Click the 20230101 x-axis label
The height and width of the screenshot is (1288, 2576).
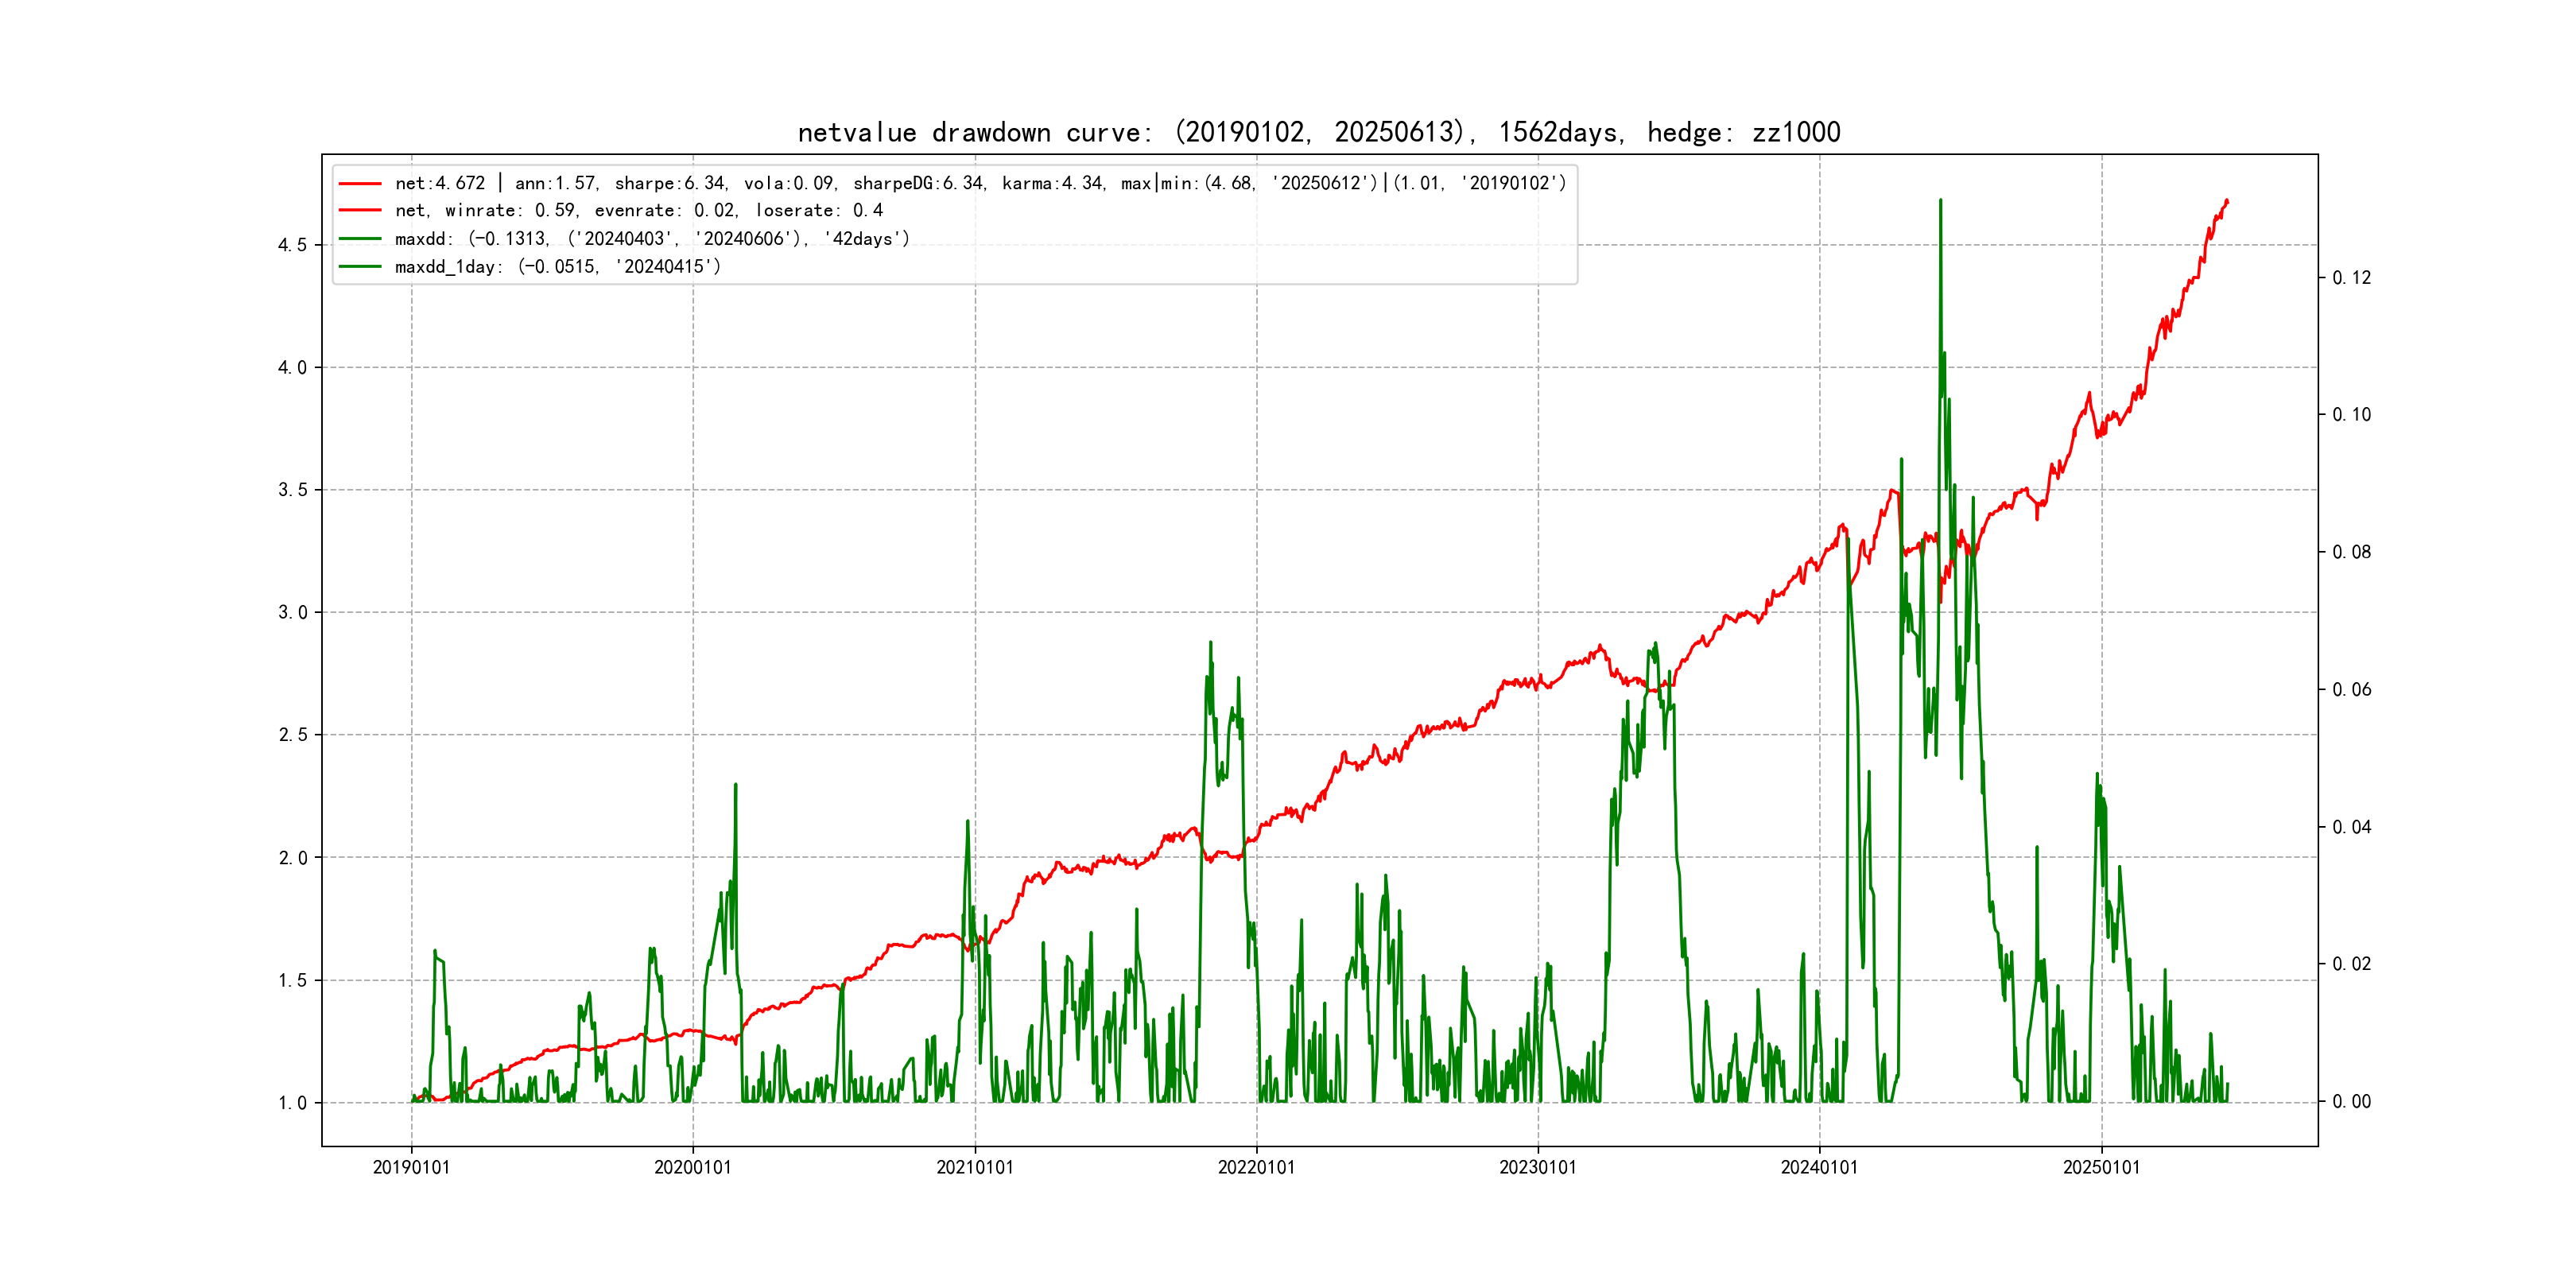coord(1538,1167)
